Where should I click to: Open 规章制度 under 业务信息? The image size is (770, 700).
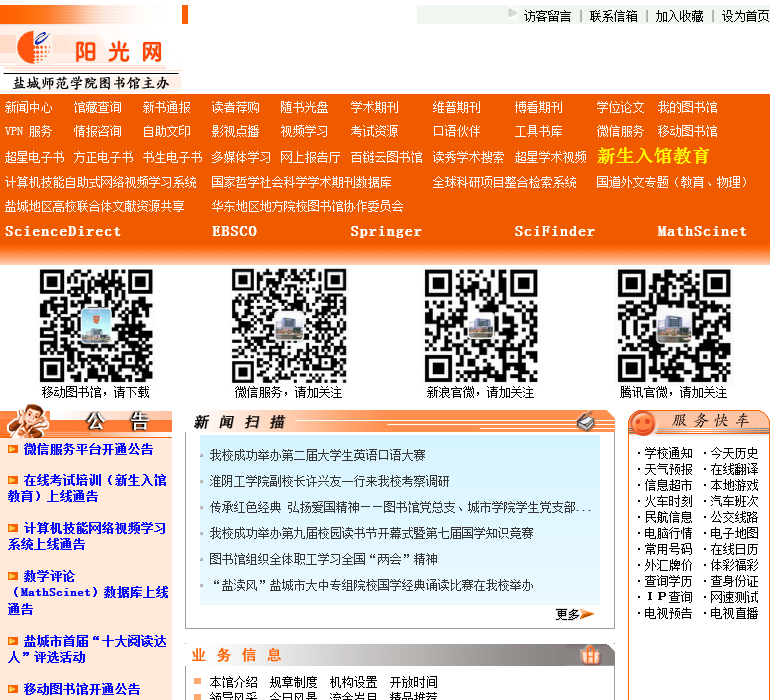(293, 682)
